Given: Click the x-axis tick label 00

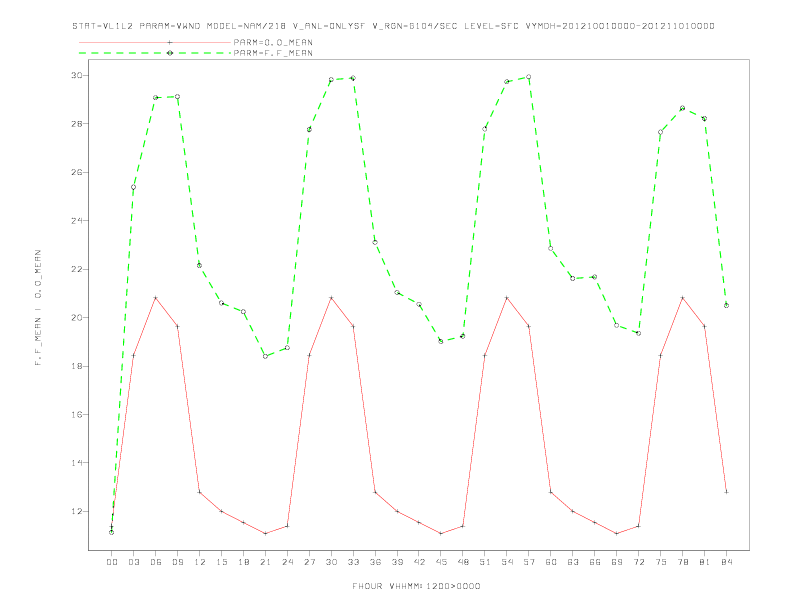Looking at the screenshot, I should pos(112,562).
